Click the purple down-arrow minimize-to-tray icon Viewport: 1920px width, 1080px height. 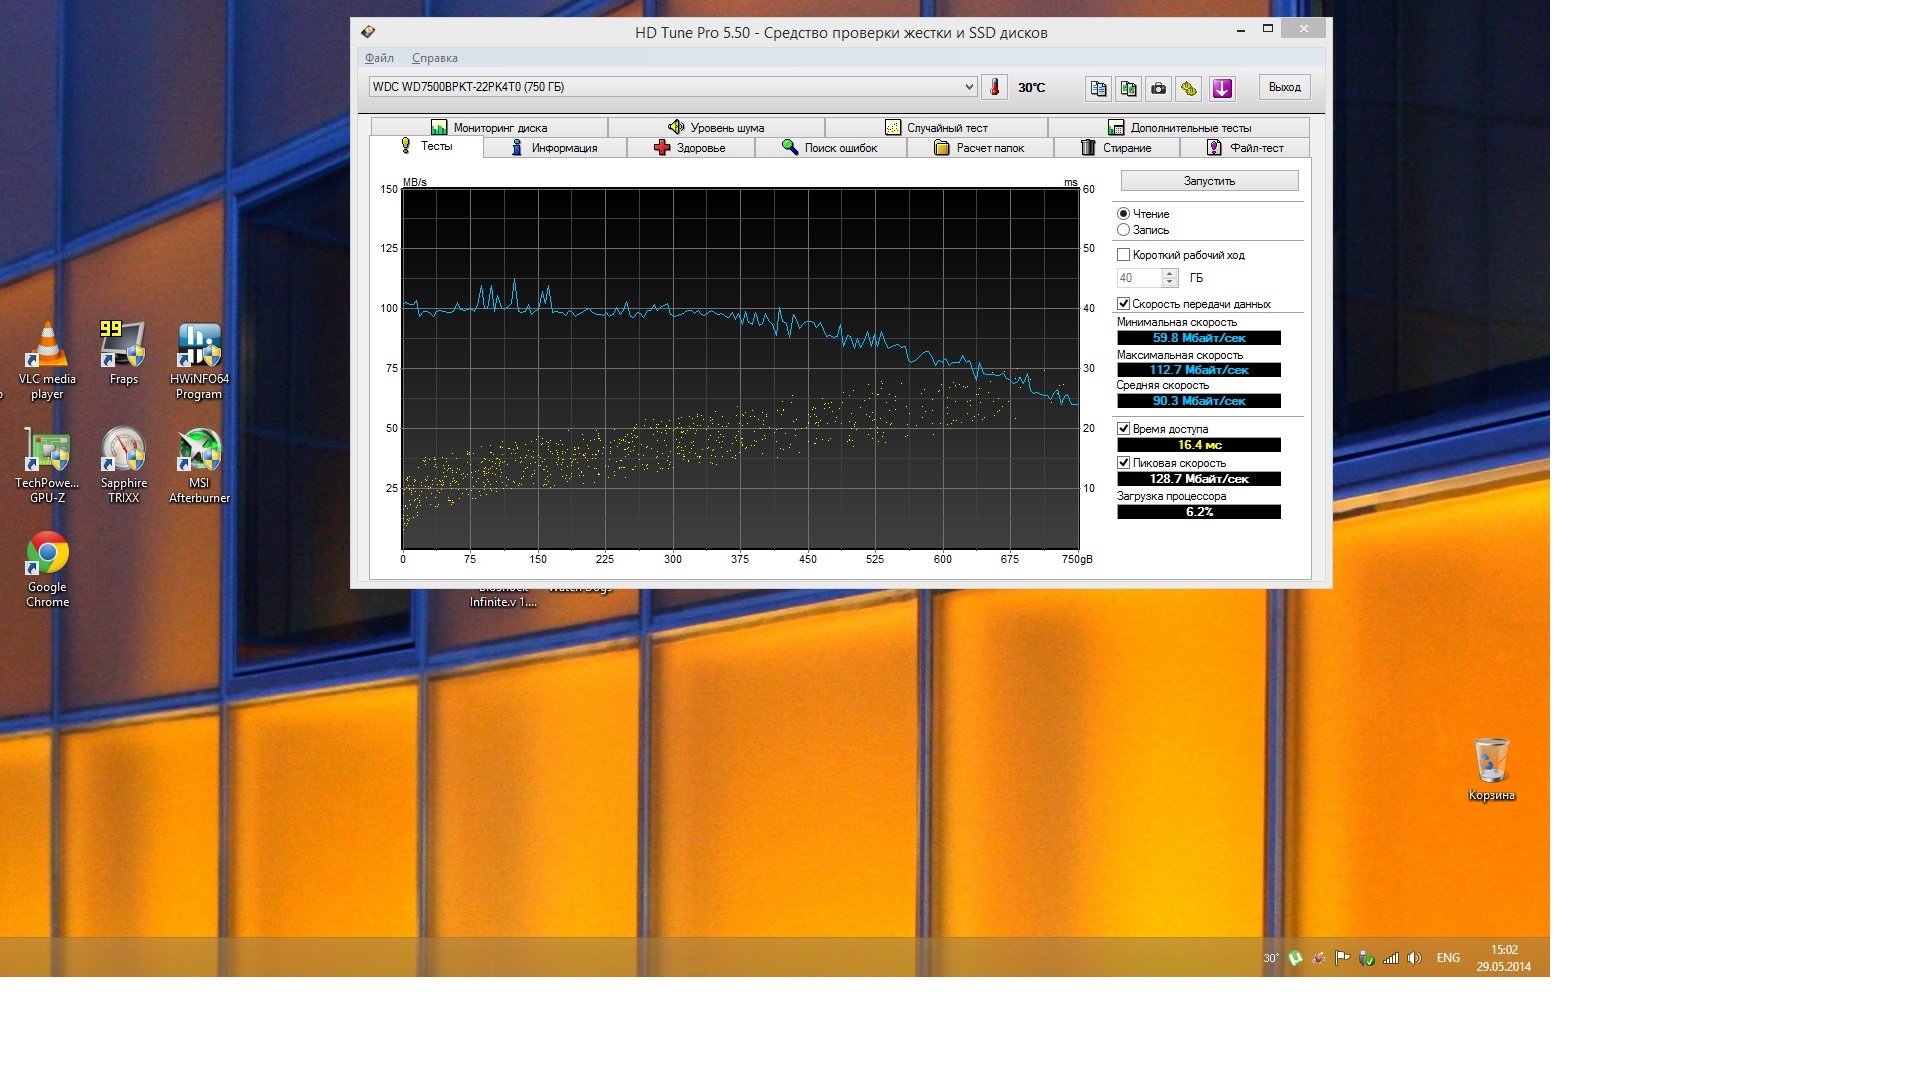(x=1222, y=88)
